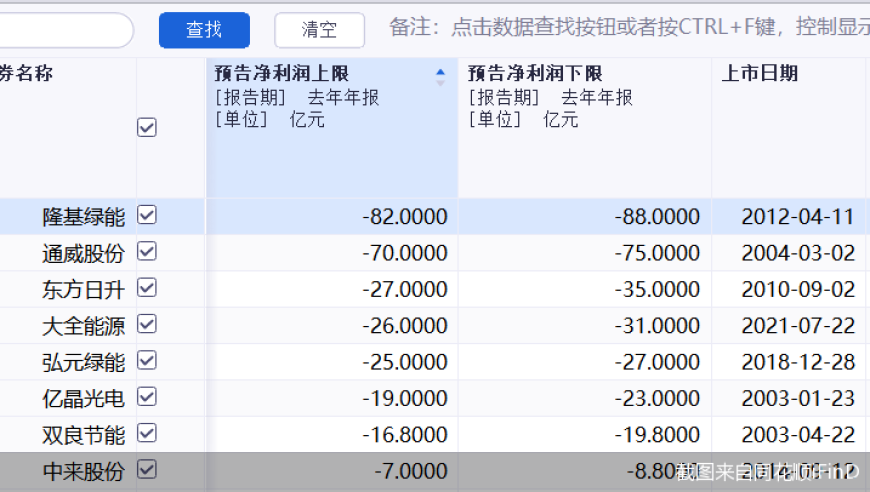
Task: Select stock name 双良节能
Action: pos(84,435)
